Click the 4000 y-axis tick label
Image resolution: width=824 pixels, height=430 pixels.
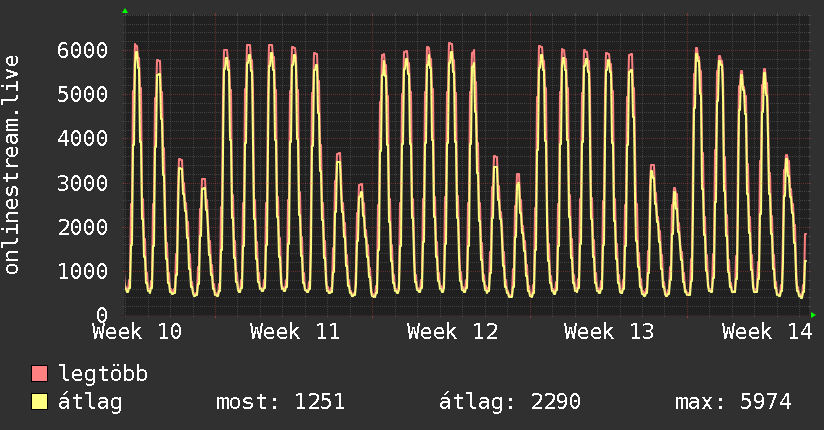point(83,139)
